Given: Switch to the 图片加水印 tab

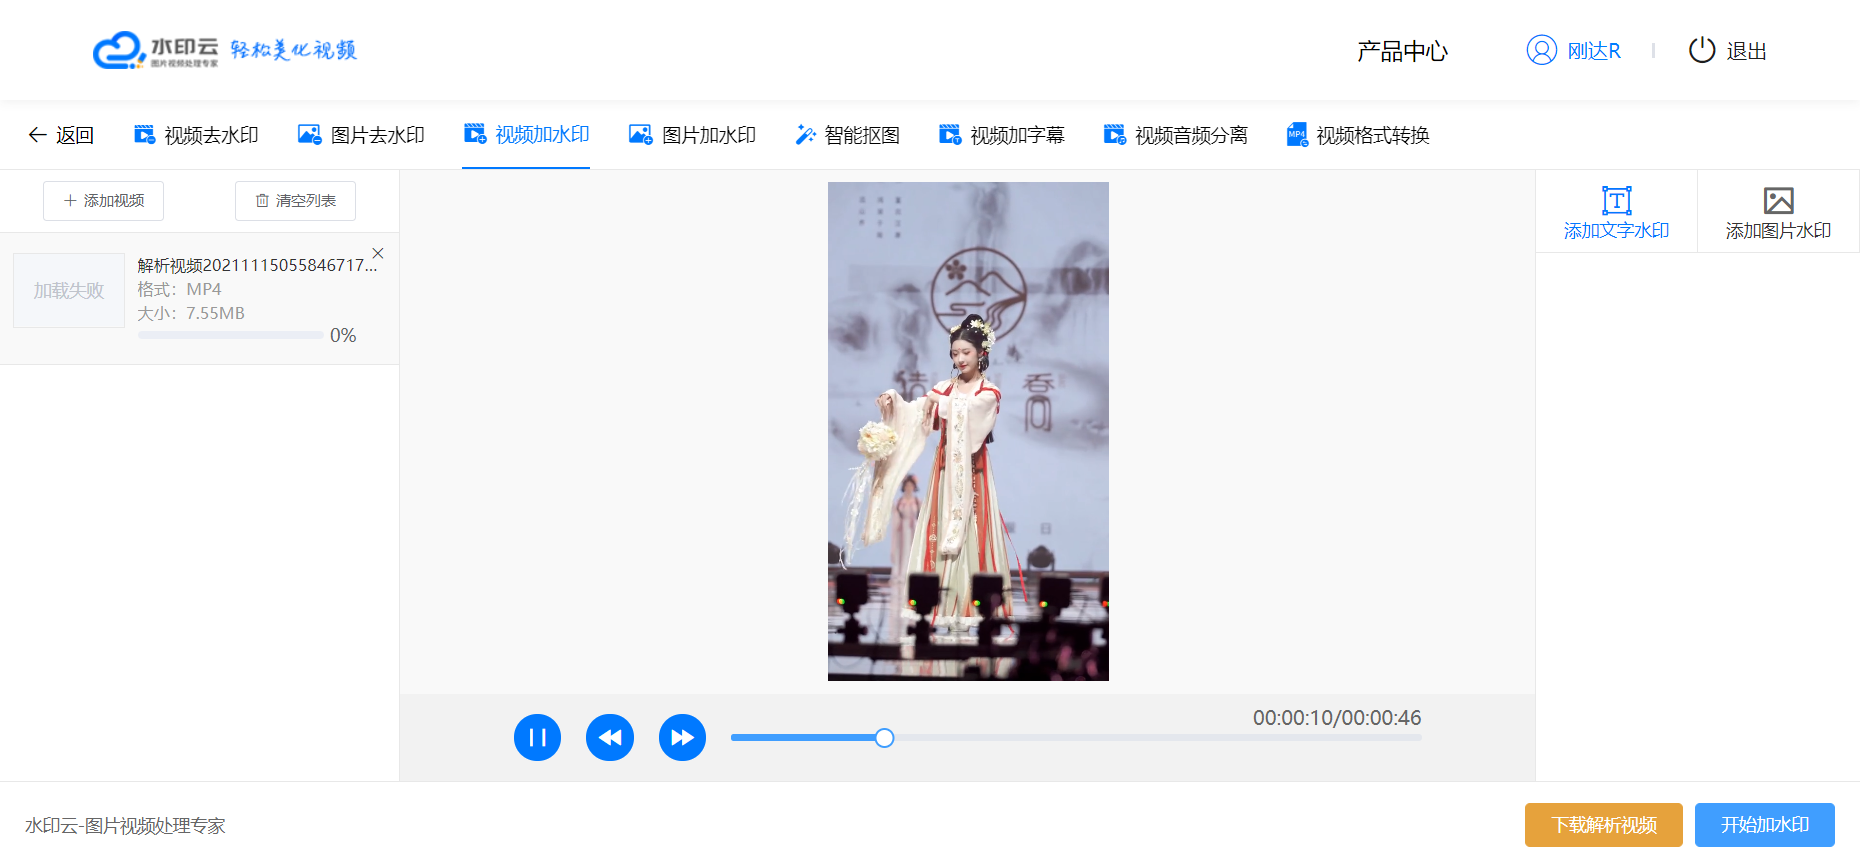Looking at the screenshot, I should click(x=708, y=135).
